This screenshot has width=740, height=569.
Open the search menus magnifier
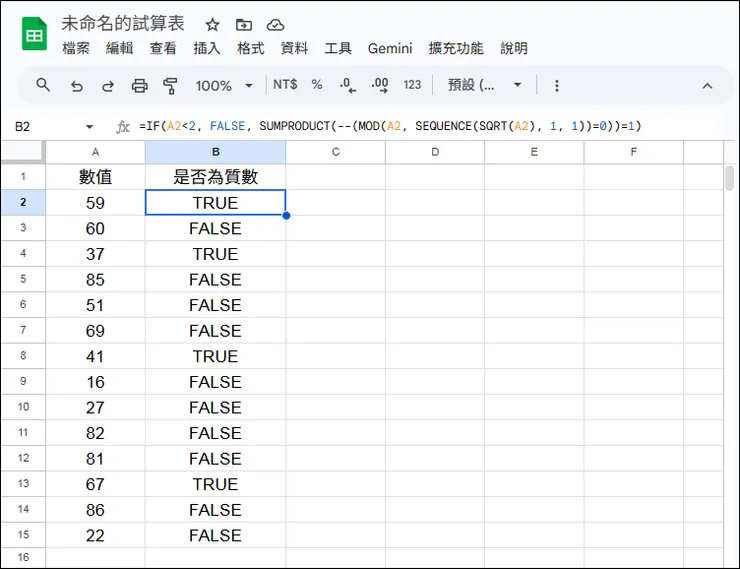coord(43,85)
